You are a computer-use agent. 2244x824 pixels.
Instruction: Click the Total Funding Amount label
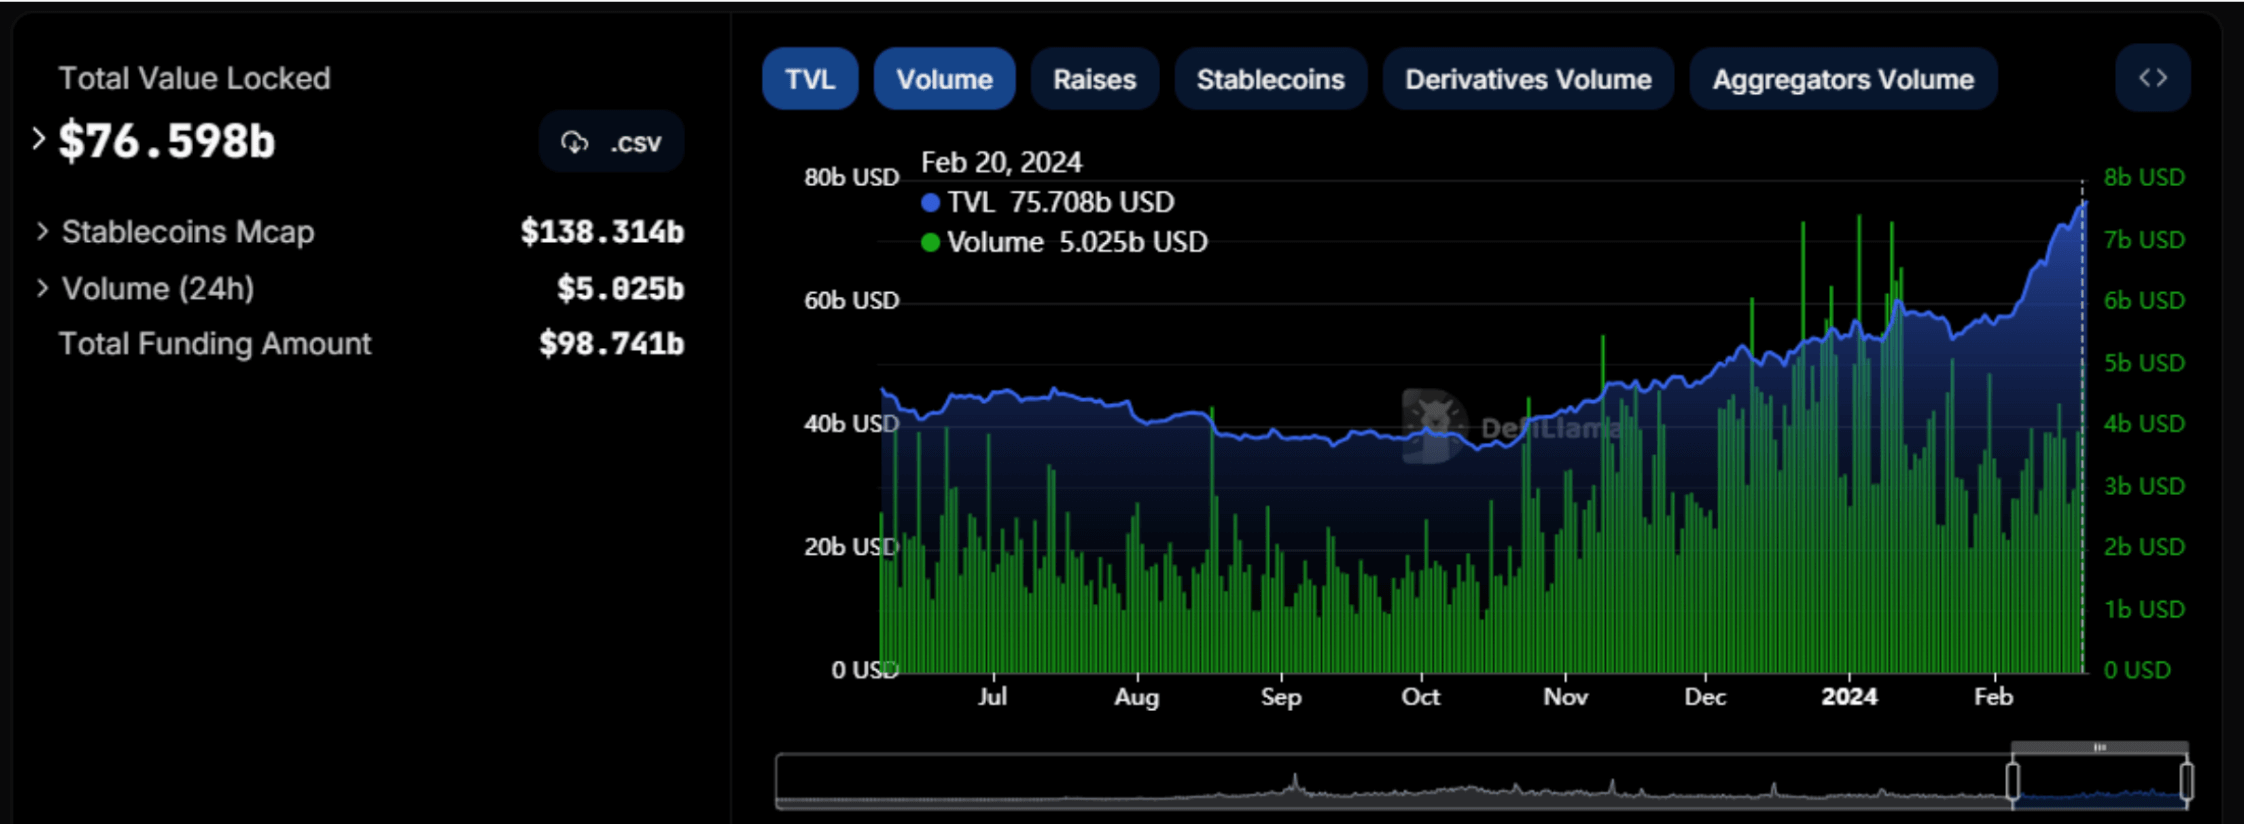point(215,344)
